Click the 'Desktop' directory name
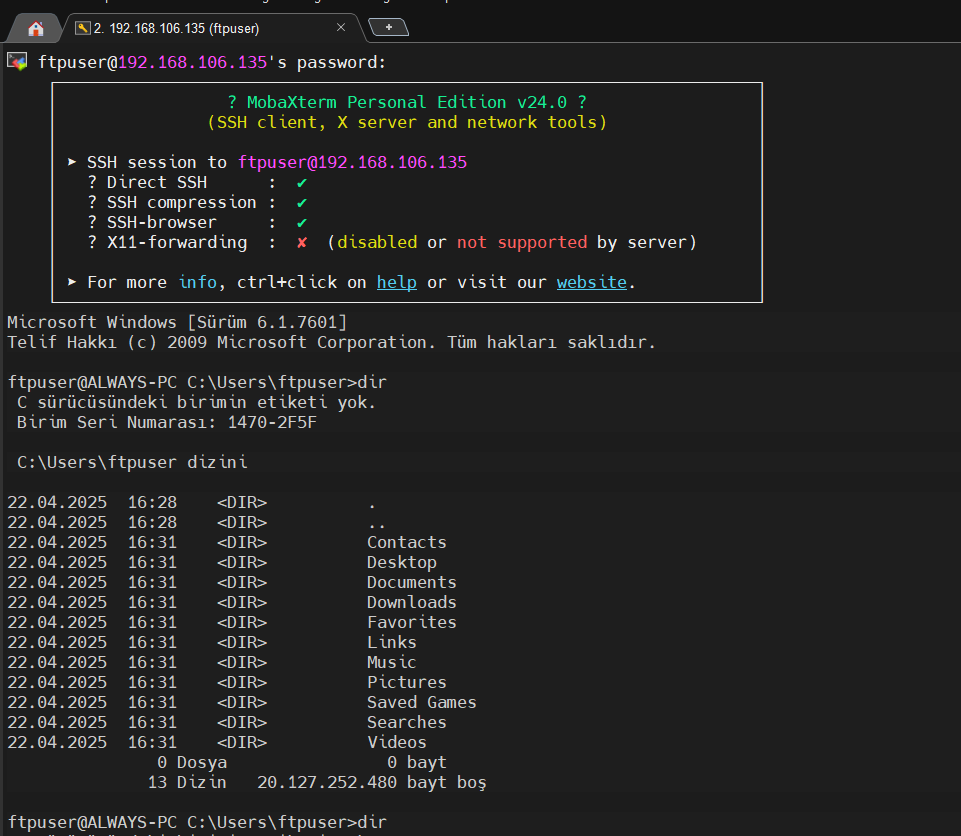This screenshot has width=961, height=836. point(401,563)
